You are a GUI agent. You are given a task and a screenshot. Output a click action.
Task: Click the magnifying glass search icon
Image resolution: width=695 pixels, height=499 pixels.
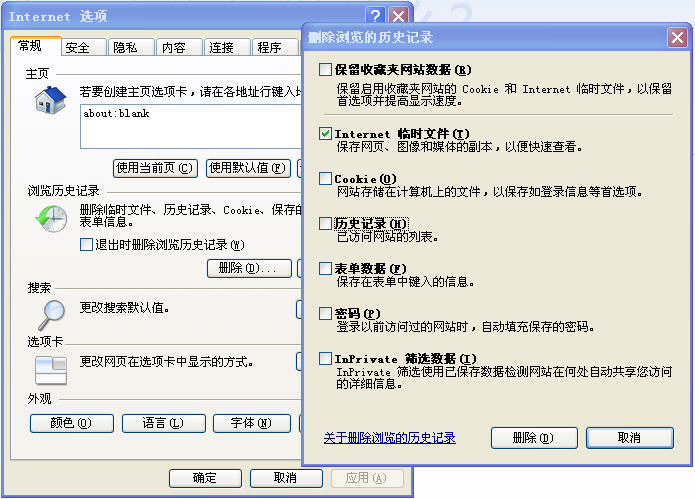point(50,314)
